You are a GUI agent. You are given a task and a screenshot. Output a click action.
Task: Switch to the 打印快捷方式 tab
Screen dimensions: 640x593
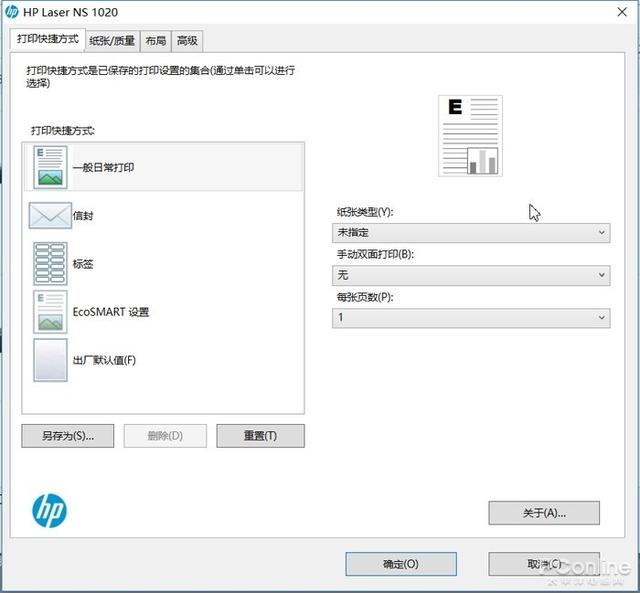pyautogui.click(x=48, y=39)
